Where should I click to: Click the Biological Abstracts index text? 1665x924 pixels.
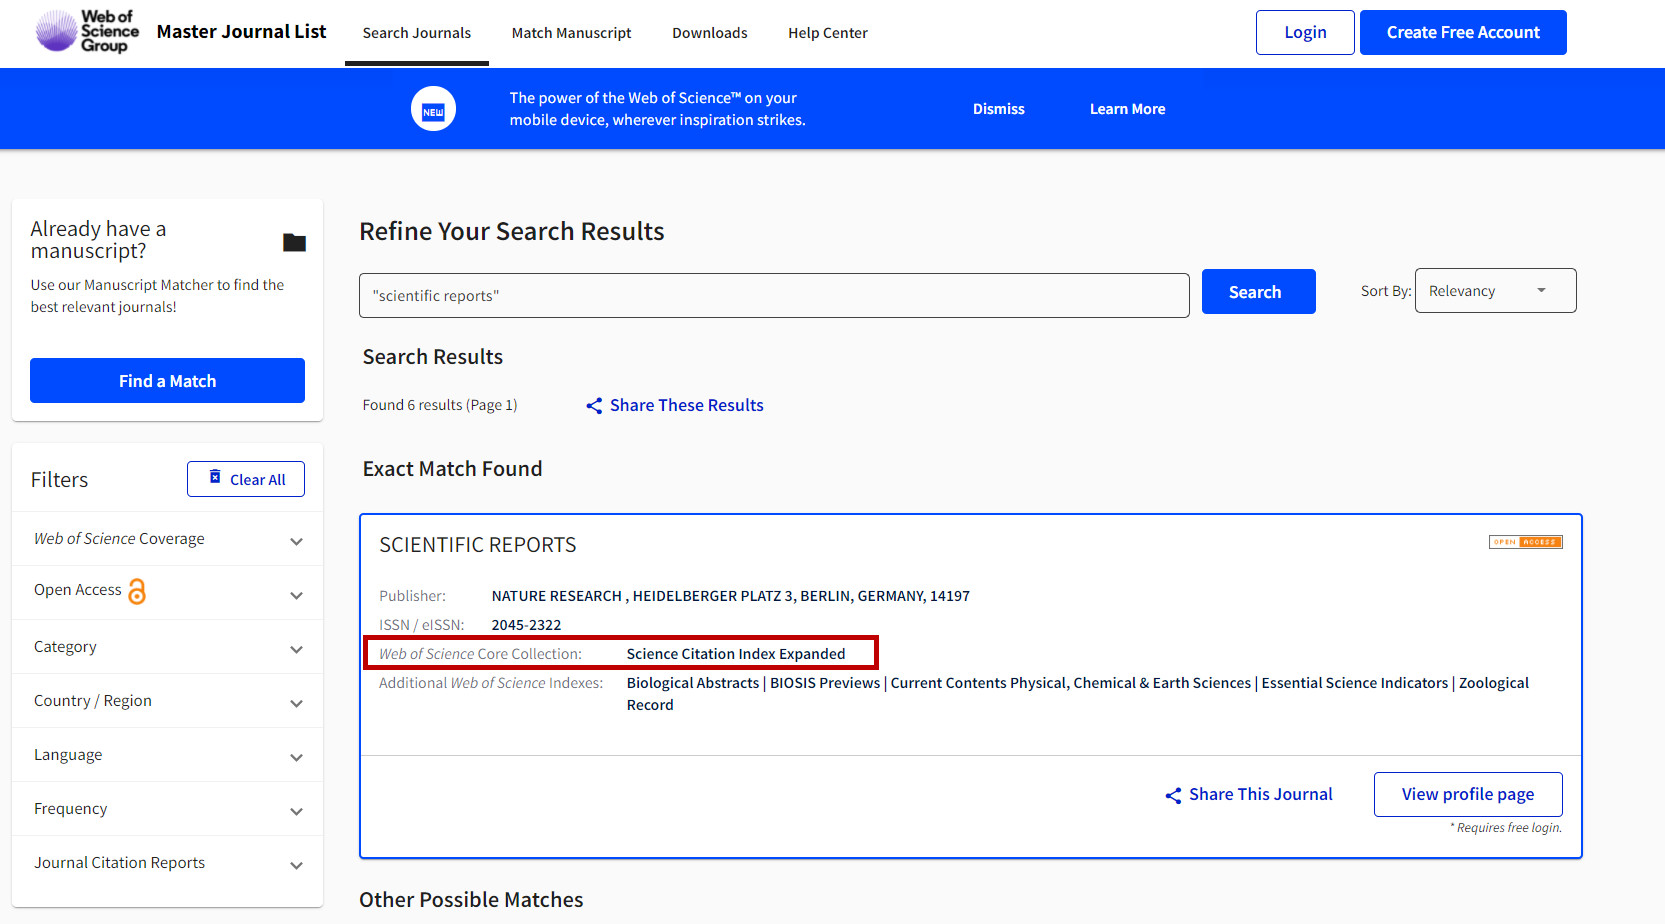[693, 683]
